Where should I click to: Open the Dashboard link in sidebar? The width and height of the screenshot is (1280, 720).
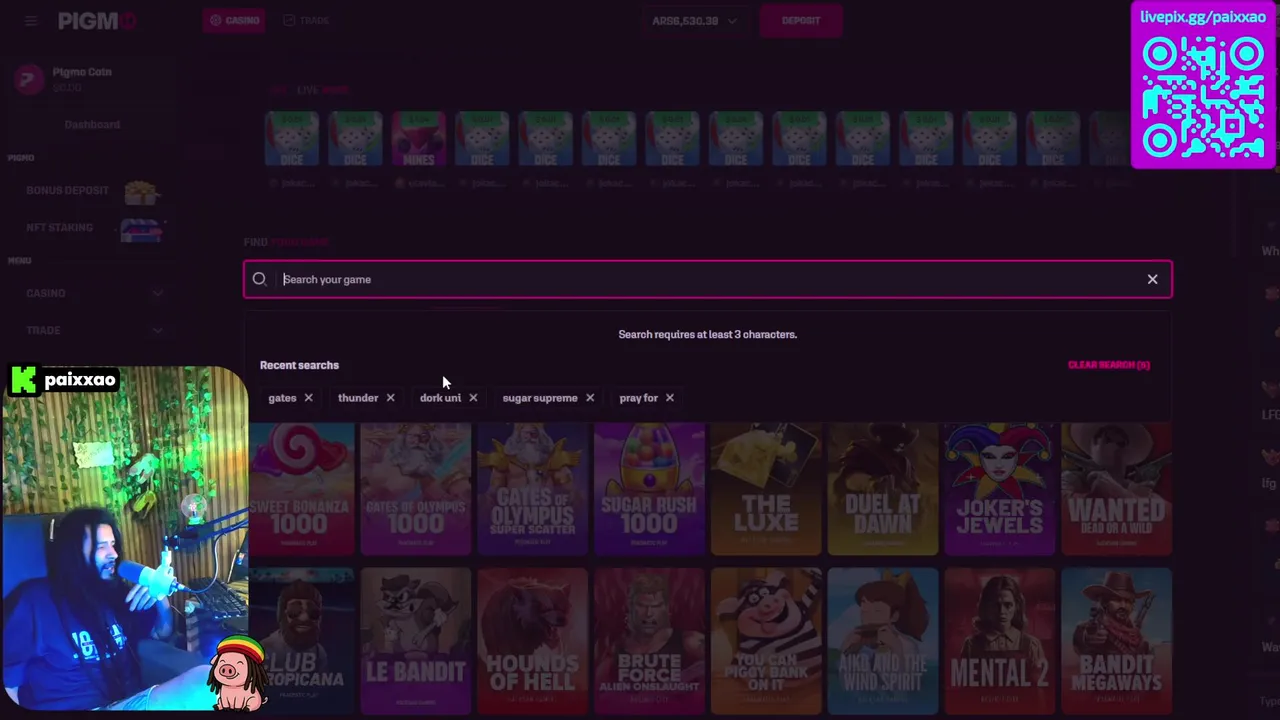click(92, 125)
